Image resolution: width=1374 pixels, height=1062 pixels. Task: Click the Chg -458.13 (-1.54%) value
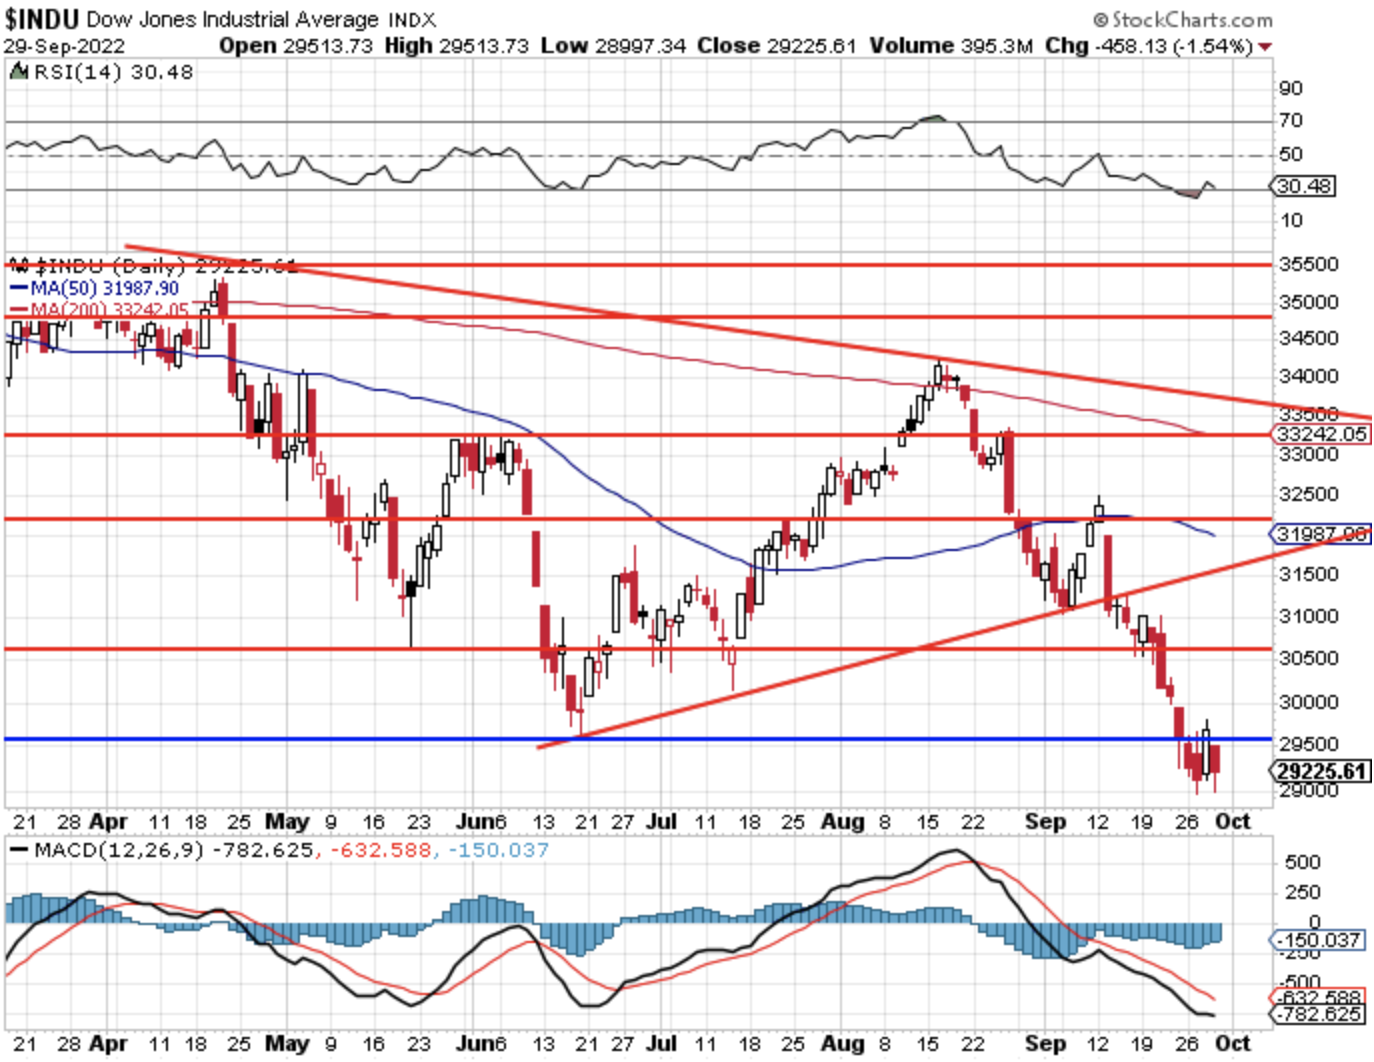(x=1149, y=46)
